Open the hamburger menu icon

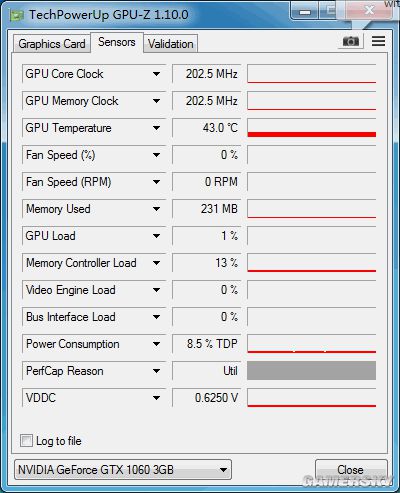click(378, 41)
